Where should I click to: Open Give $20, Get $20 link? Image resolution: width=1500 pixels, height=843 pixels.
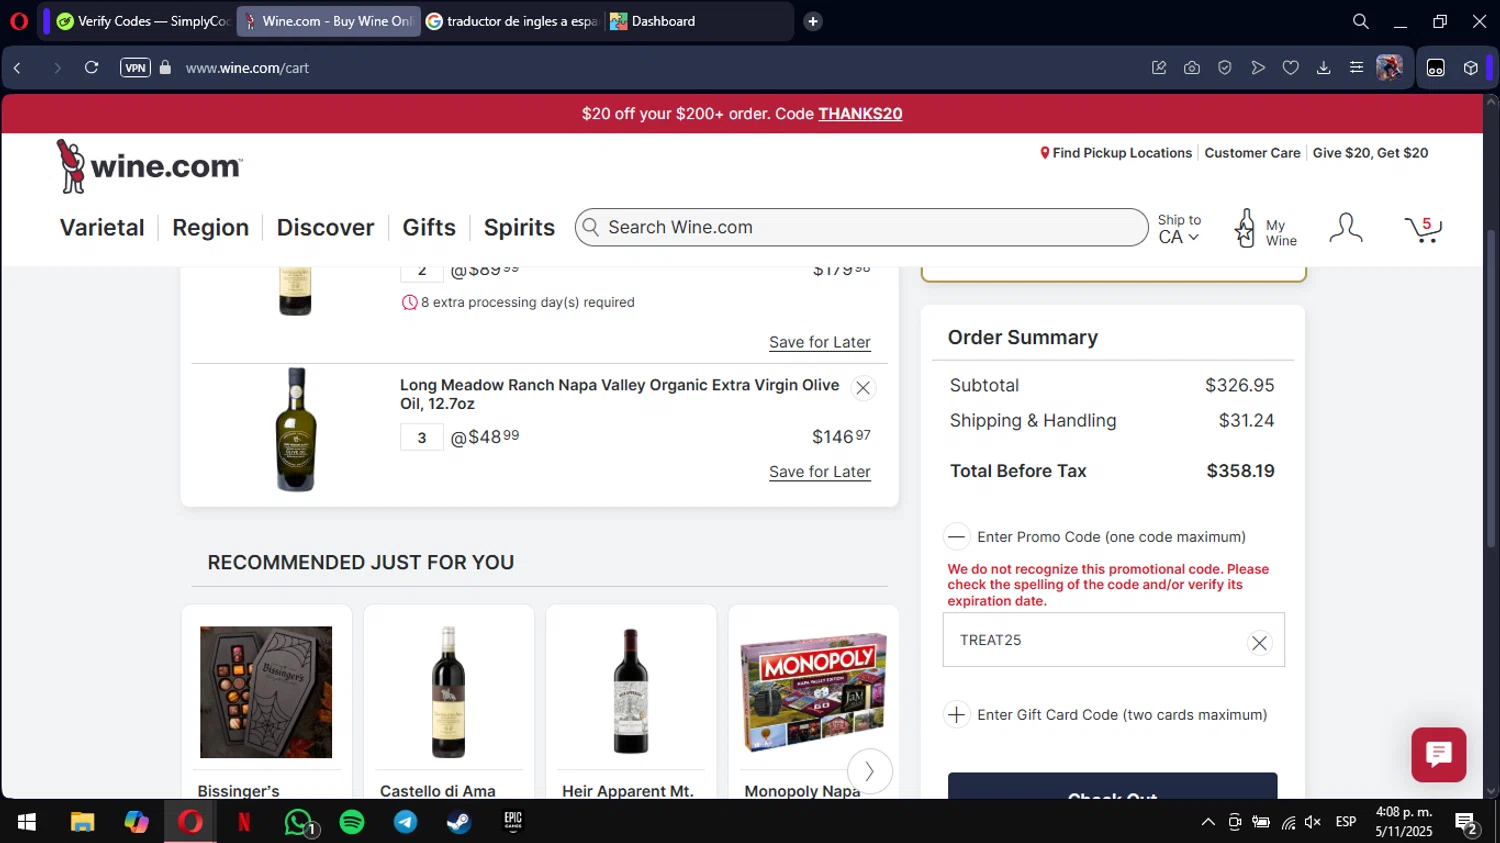pyautogui.click(x=1370, y=153)
